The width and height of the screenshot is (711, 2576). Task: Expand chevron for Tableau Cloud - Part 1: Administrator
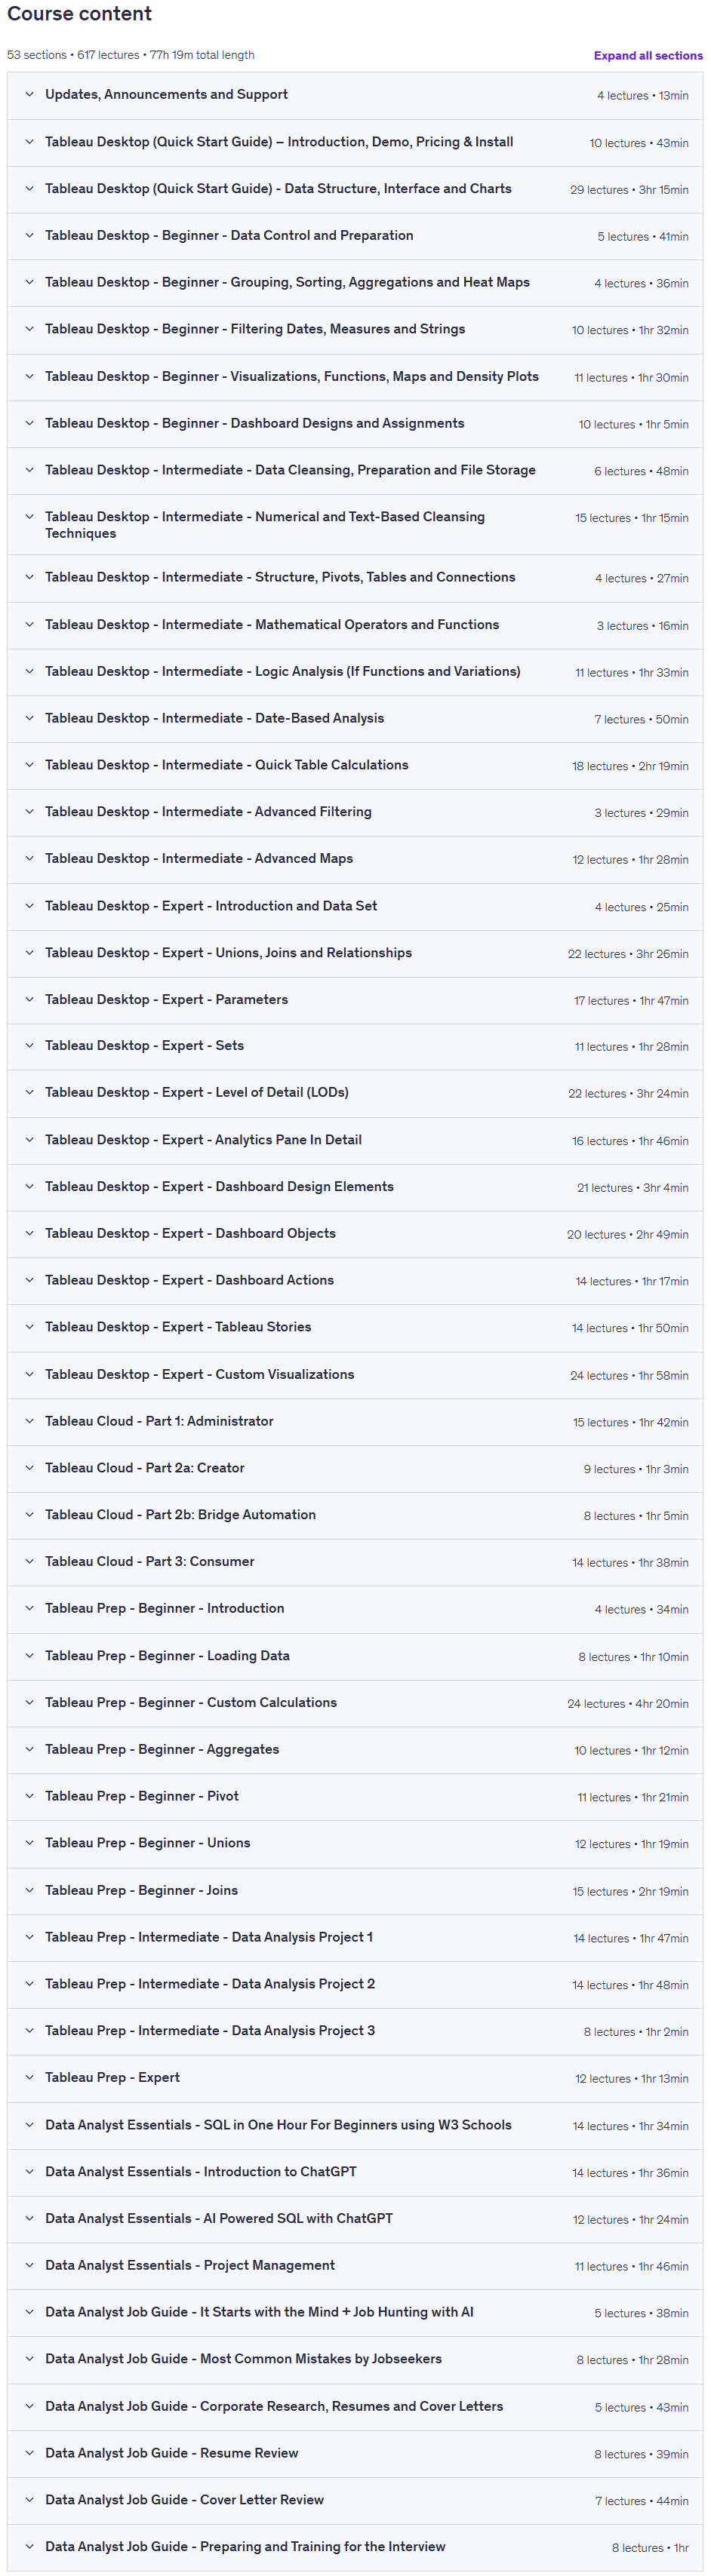pos(29,1421)
